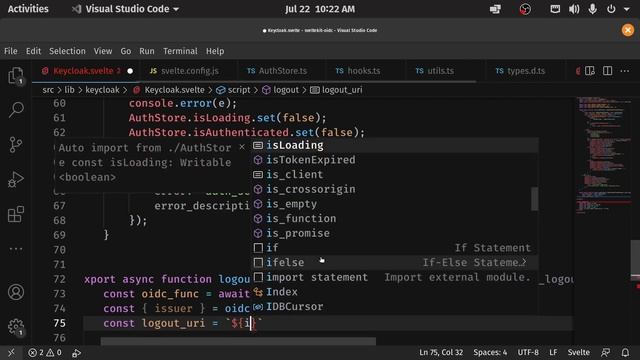Open the Go menu
The height and width of the screenshot is (360, 640).
(x=126, y=51)
